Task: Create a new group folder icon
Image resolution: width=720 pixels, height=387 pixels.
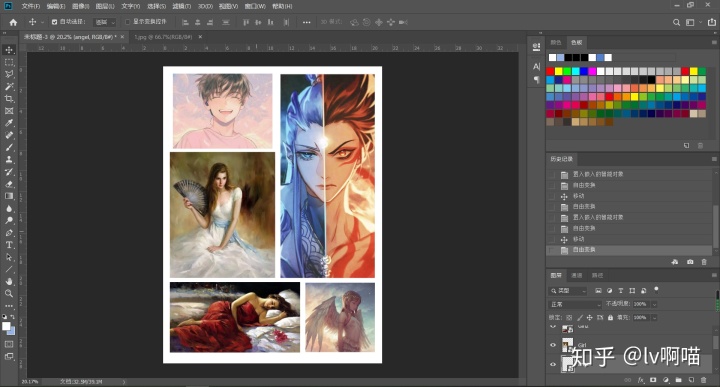Action: click(678, 380)
